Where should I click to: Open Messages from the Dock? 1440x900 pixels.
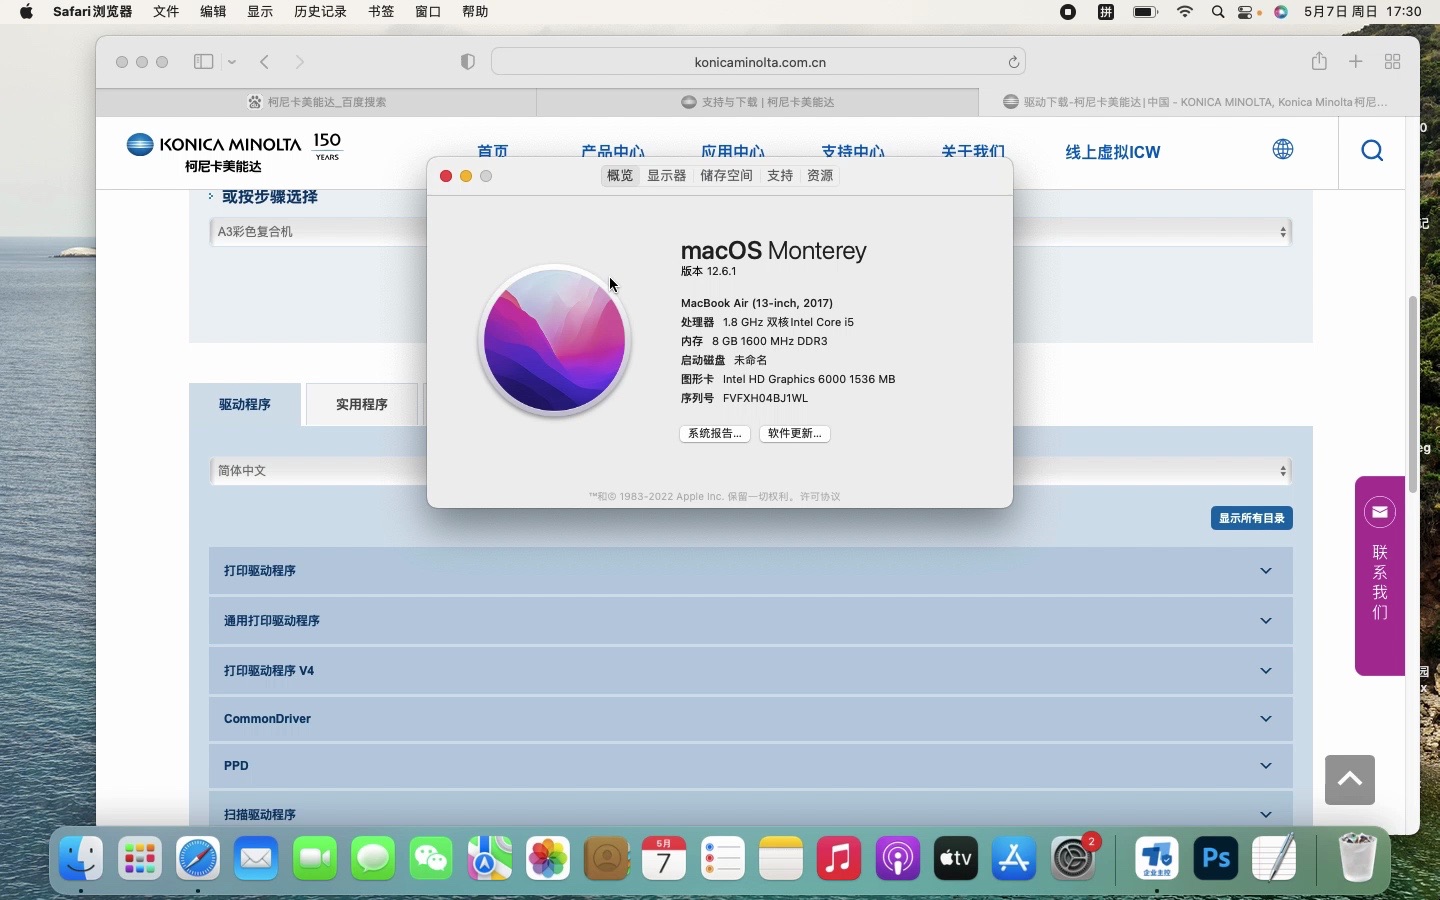click(373, 858)
